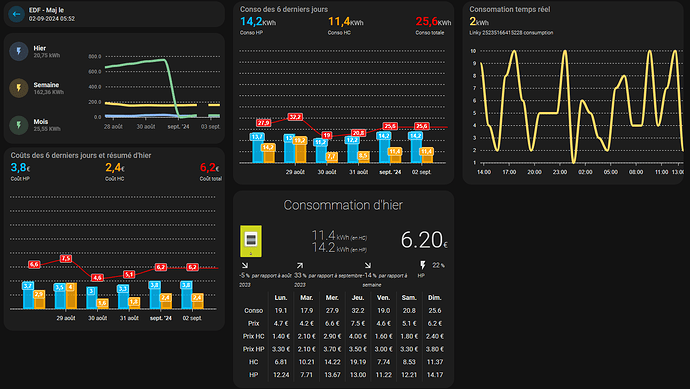Click the HP lightning bolt icon
Screen dimensions: 690x389
(x=422, y=265)
